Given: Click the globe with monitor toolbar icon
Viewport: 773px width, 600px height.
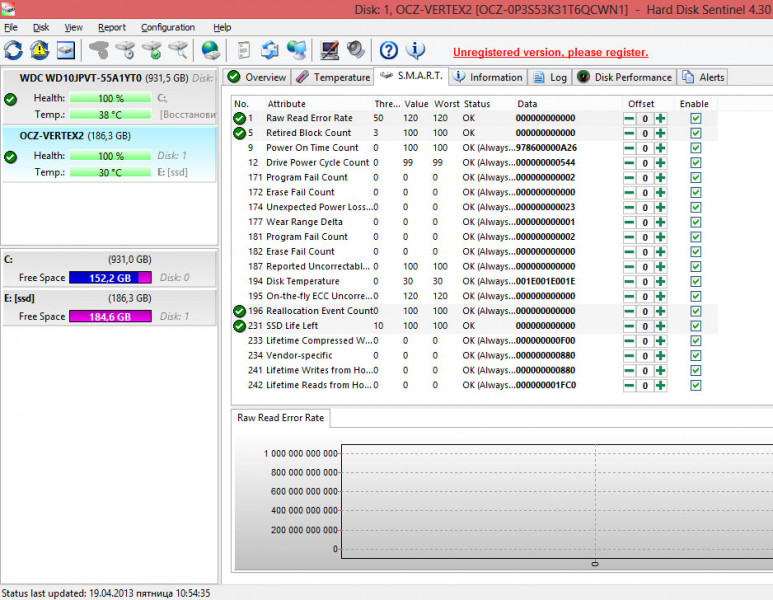Looking at the screenshot, I should pyautogui.click(x=296, y=50).
